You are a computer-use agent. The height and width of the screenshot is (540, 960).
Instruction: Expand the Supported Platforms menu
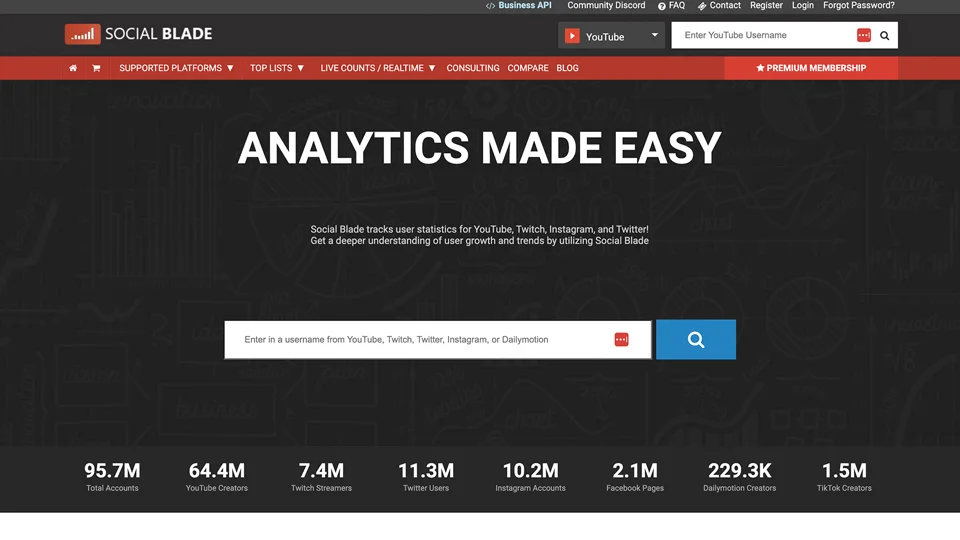click(176, 68)
